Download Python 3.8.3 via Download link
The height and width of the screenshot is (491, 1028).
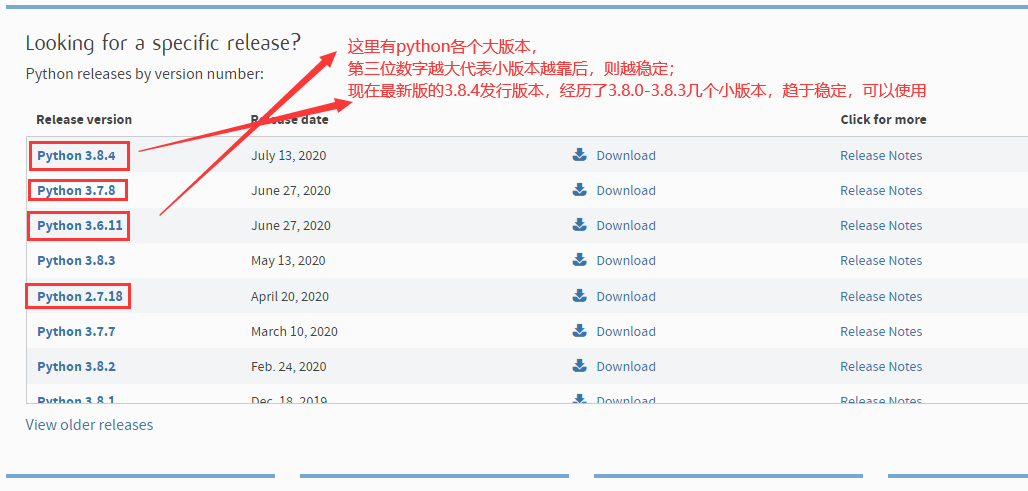pyautogui.click(x=625, y=261)
